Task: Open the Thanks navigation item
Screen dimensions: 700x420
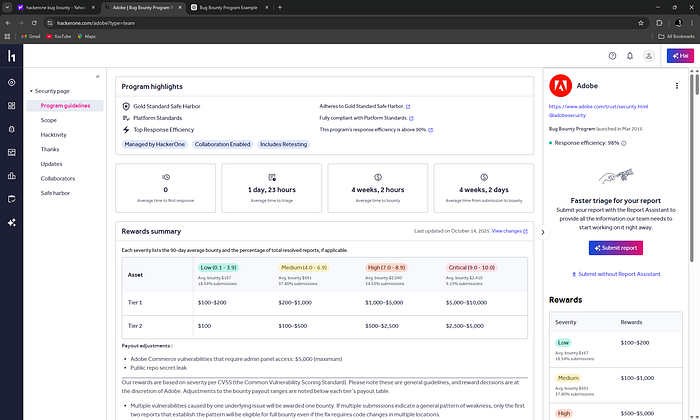Action: 50,150
